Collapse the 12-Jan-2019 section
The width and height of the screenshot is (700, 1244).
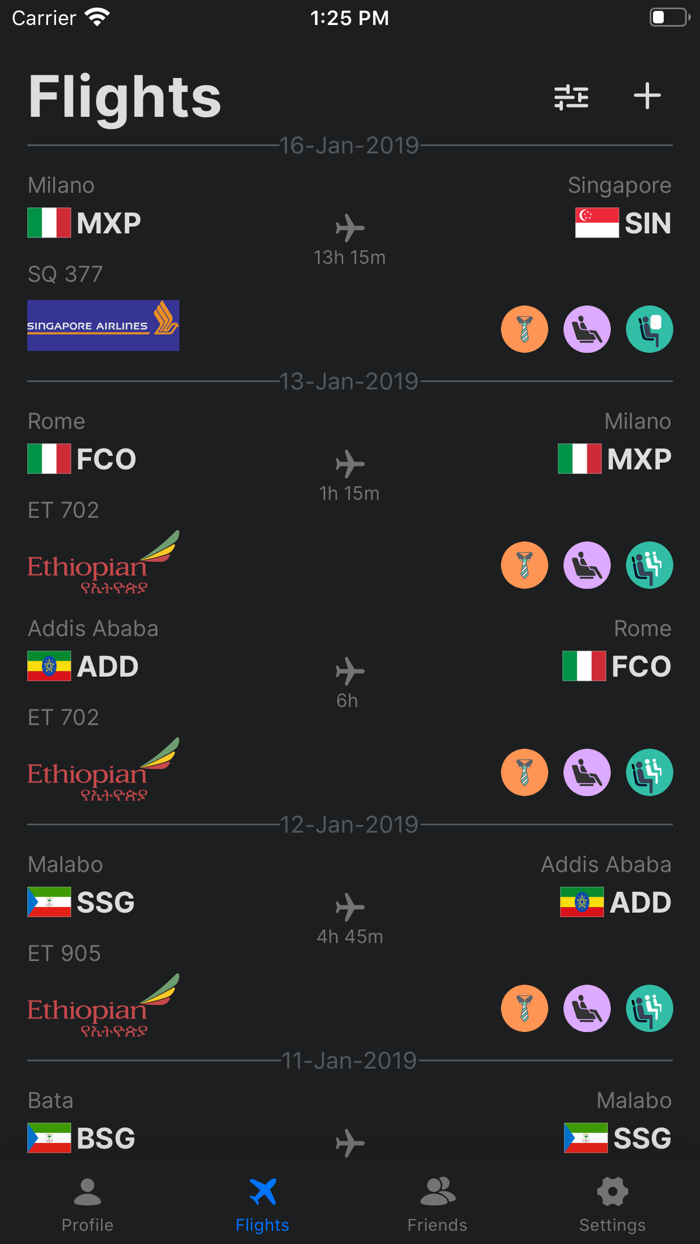pyautogui.click(x=349, y=825)
